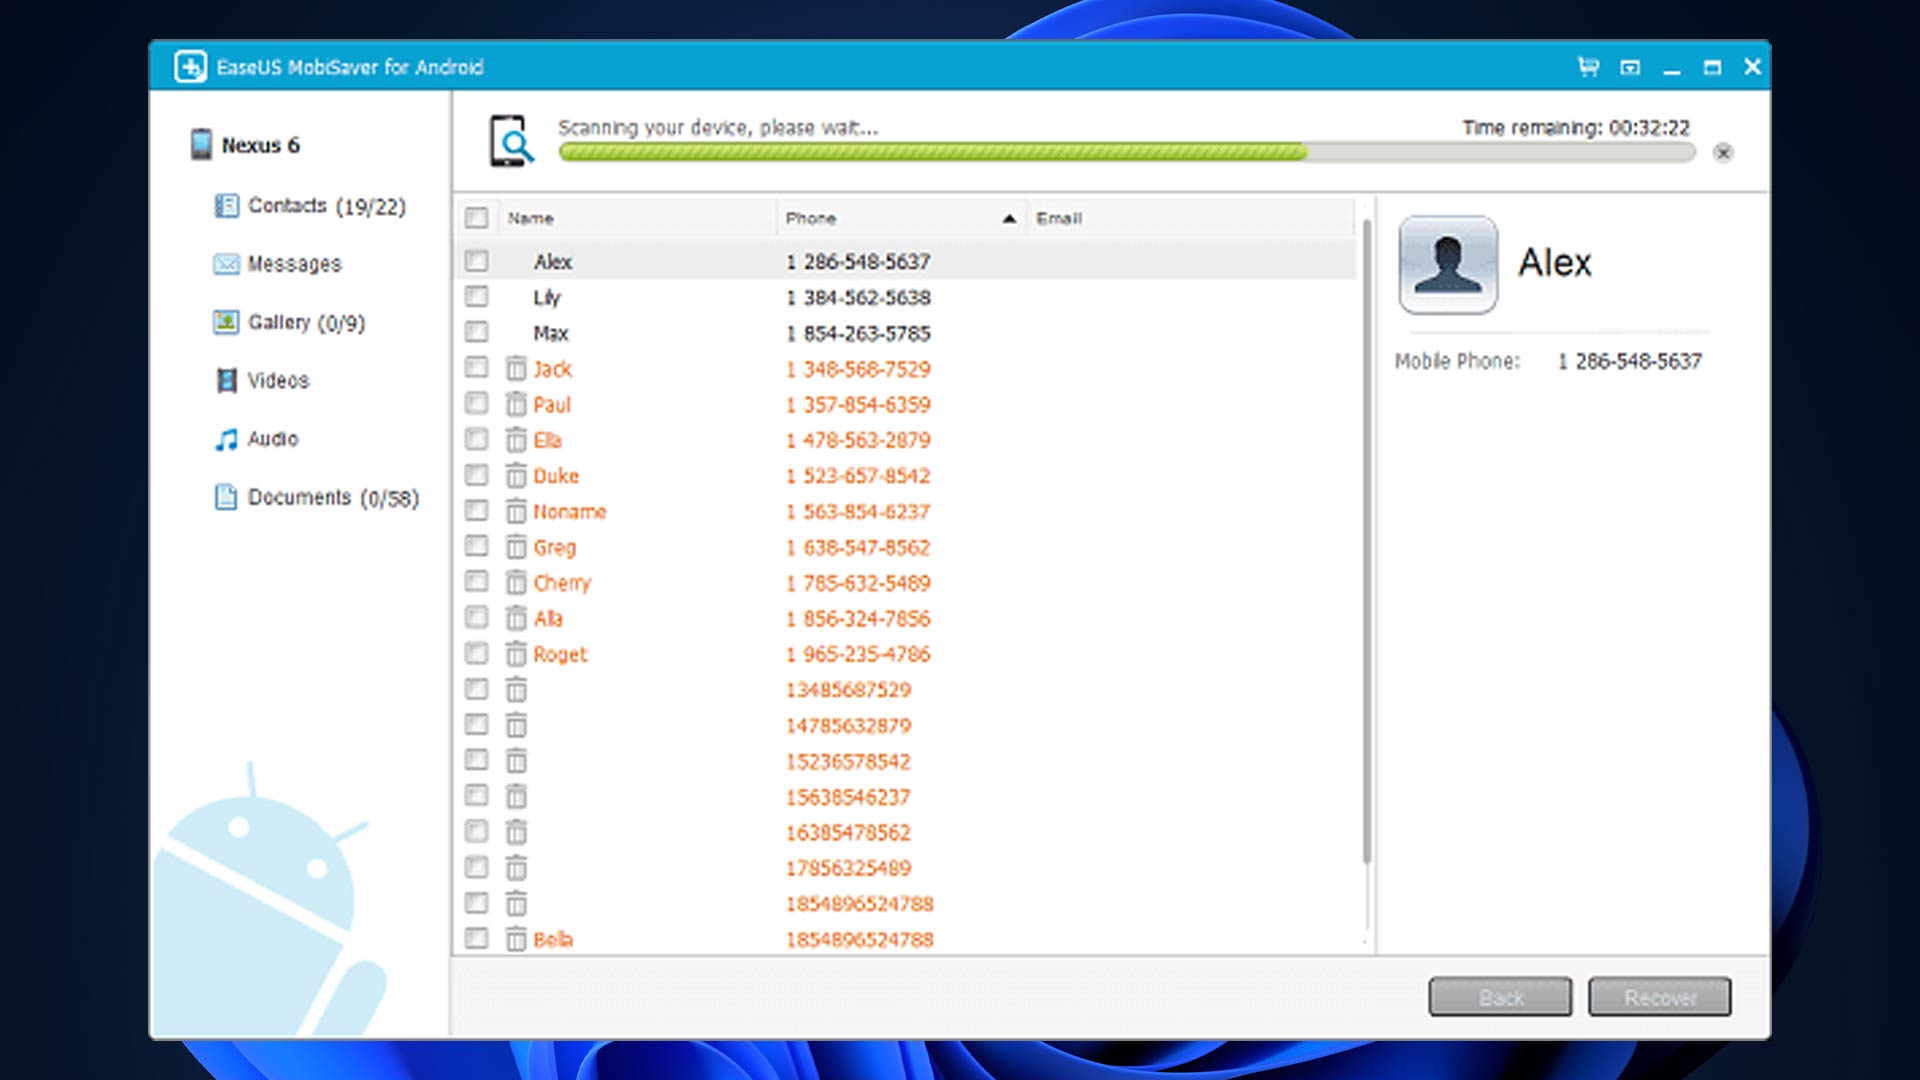Check the box for contact Max
This screenshot has width=1920, height=1080.
click(x=477, y=332)
